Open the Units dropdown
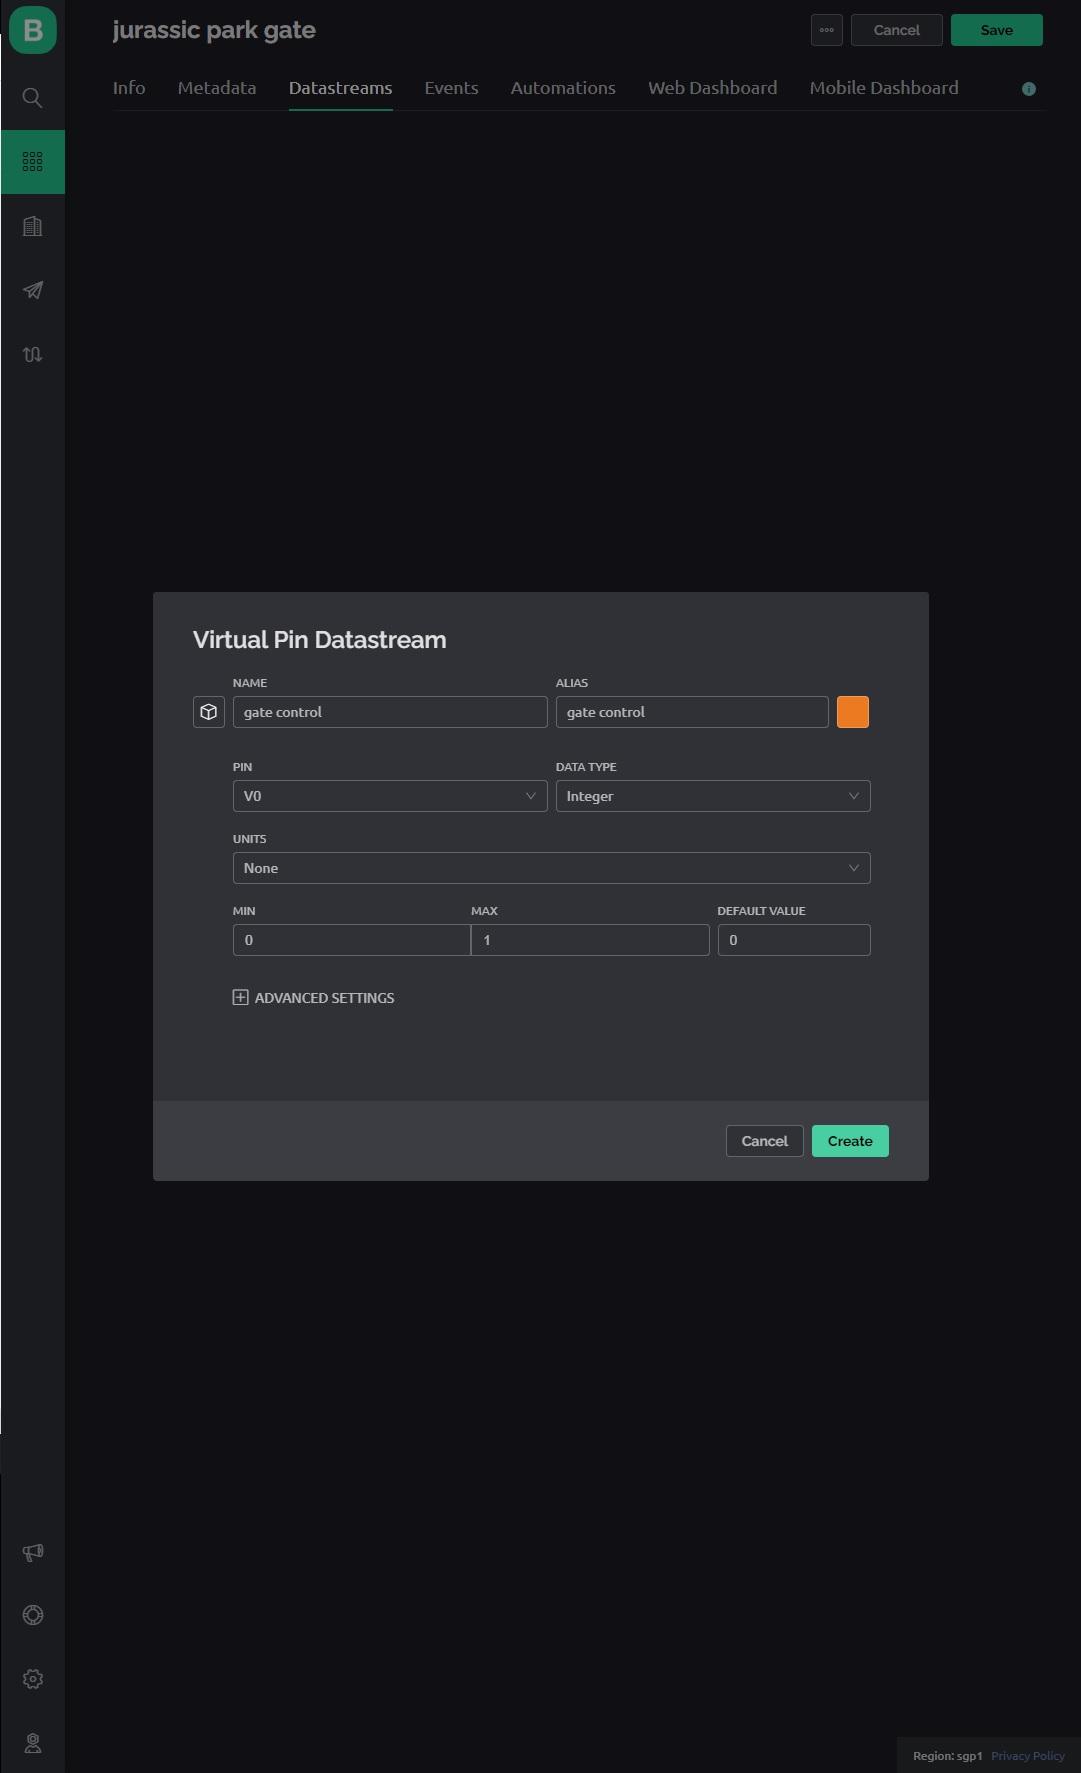Screen dimensions: 1081x1773 click(x=551, y=868)
